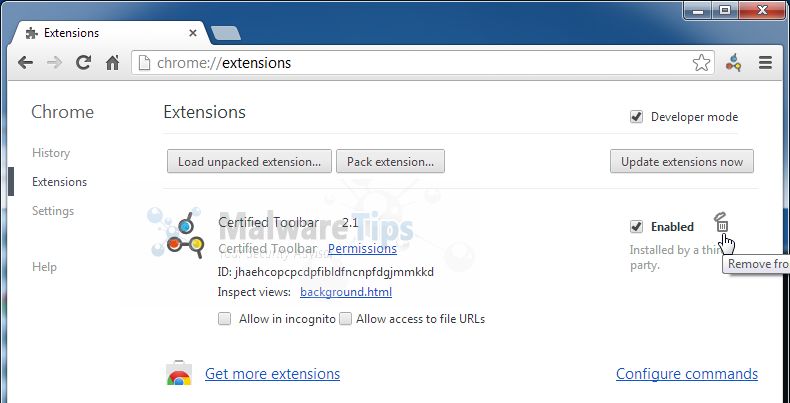The height and width of the screenshot is (403, 790).
Task: Click Load unpacked extension button
Action: pyautogui.click(x=249, y=161)
